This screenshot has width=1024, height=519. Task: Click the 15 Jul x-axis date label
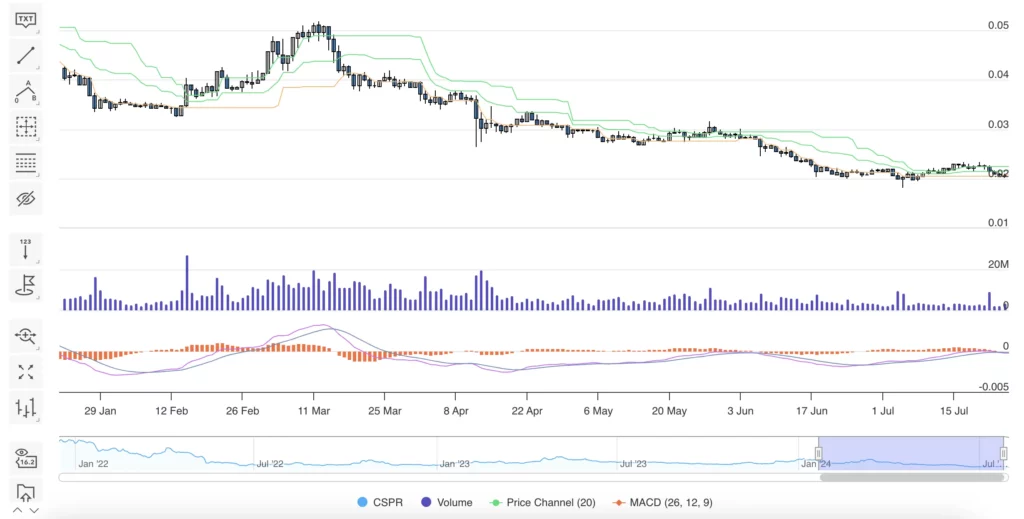(954, 411)
